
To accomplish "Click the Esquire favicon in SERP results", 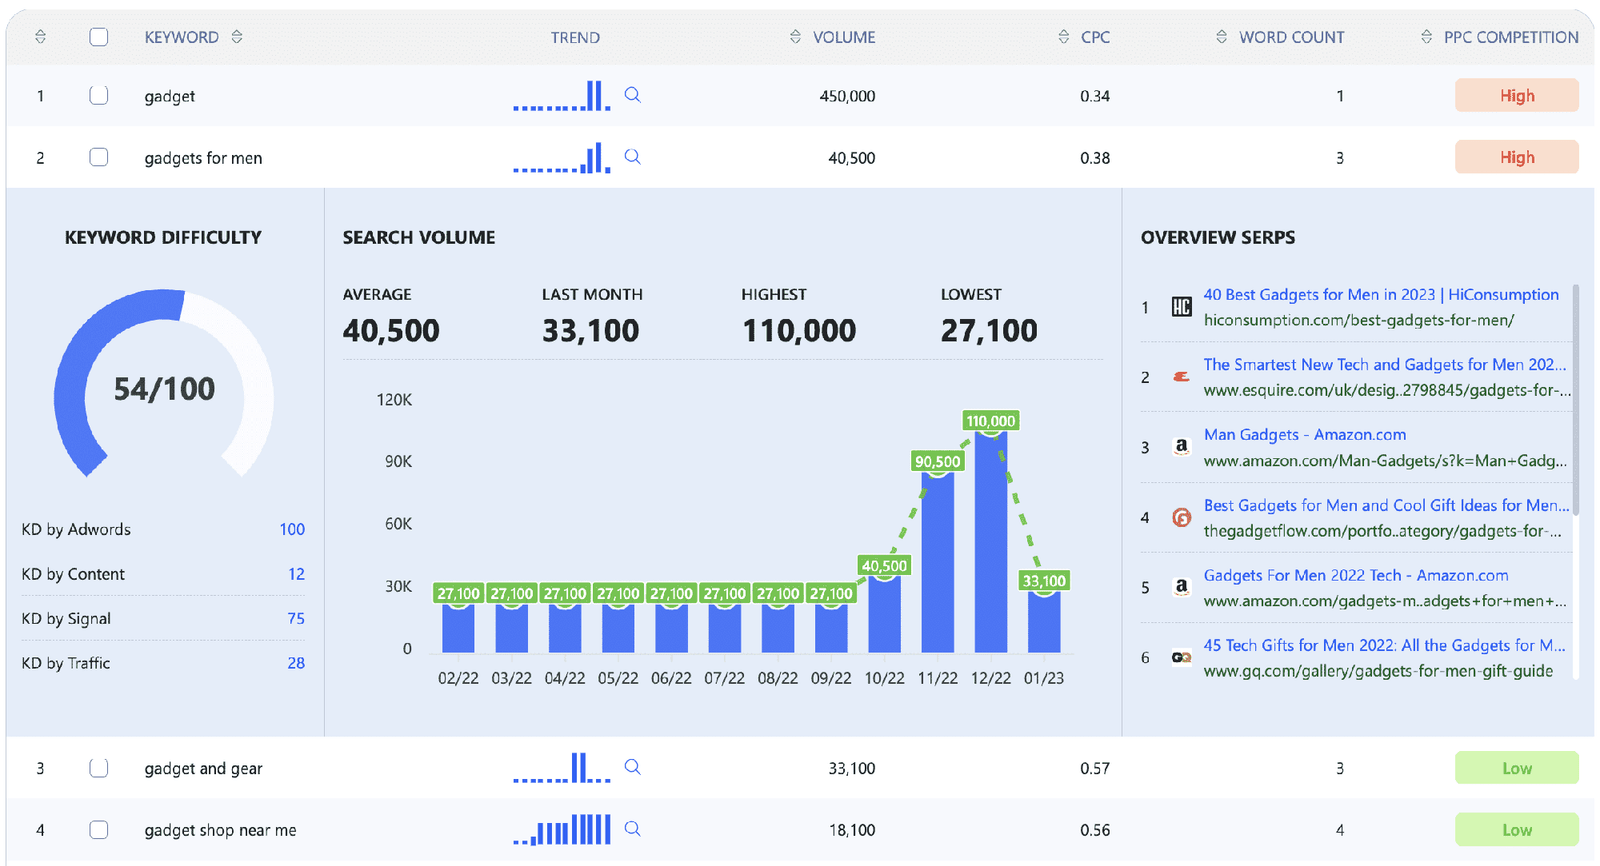I will click(x=1181, y=377).
